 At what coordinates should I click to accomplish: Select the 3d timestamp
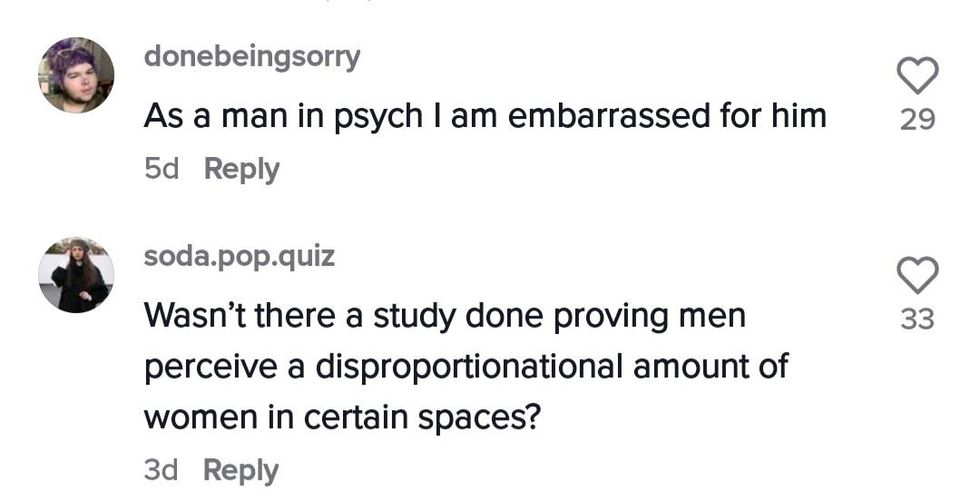click(x=161, y=469)
